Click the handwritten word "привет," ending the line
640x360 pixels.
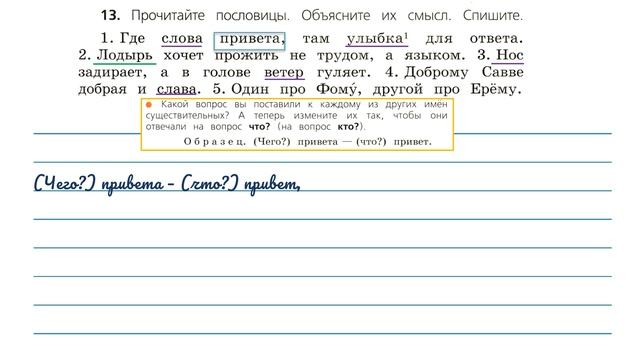pyautogui.click(x=272, y=185)
